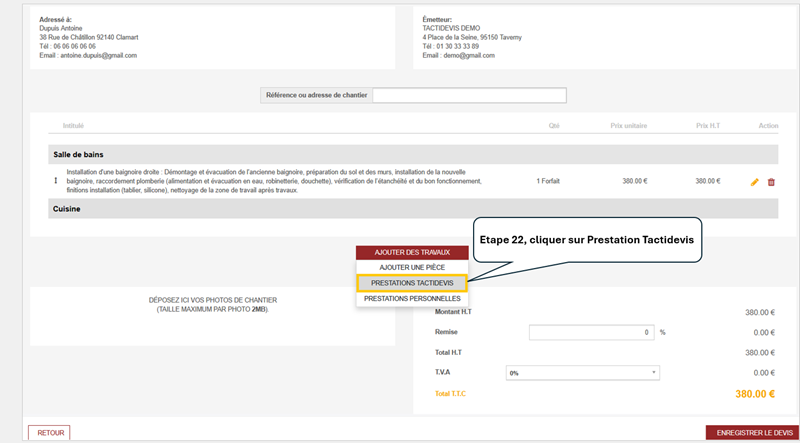Image resolution: width=800 pixels, height=443 pixels.
Task: Click the issuer phone 01 30 33 33 89
Action: coord(458,46)
